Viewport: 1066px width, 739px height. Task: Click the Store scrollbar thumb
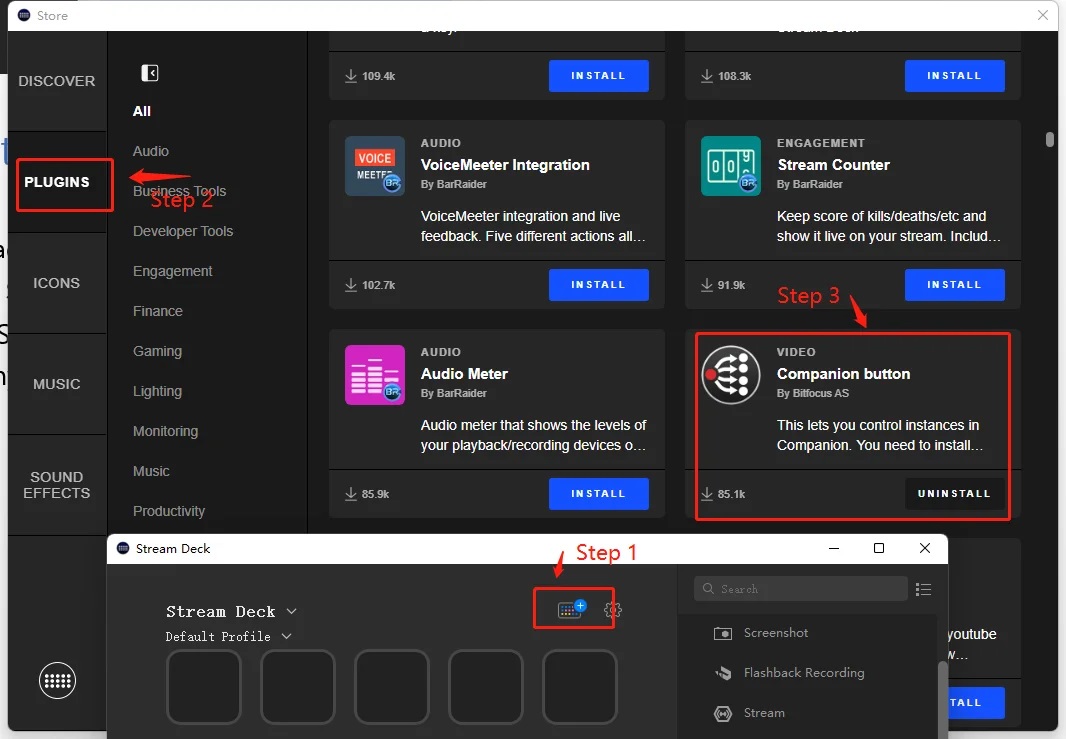click(1050, 139)
